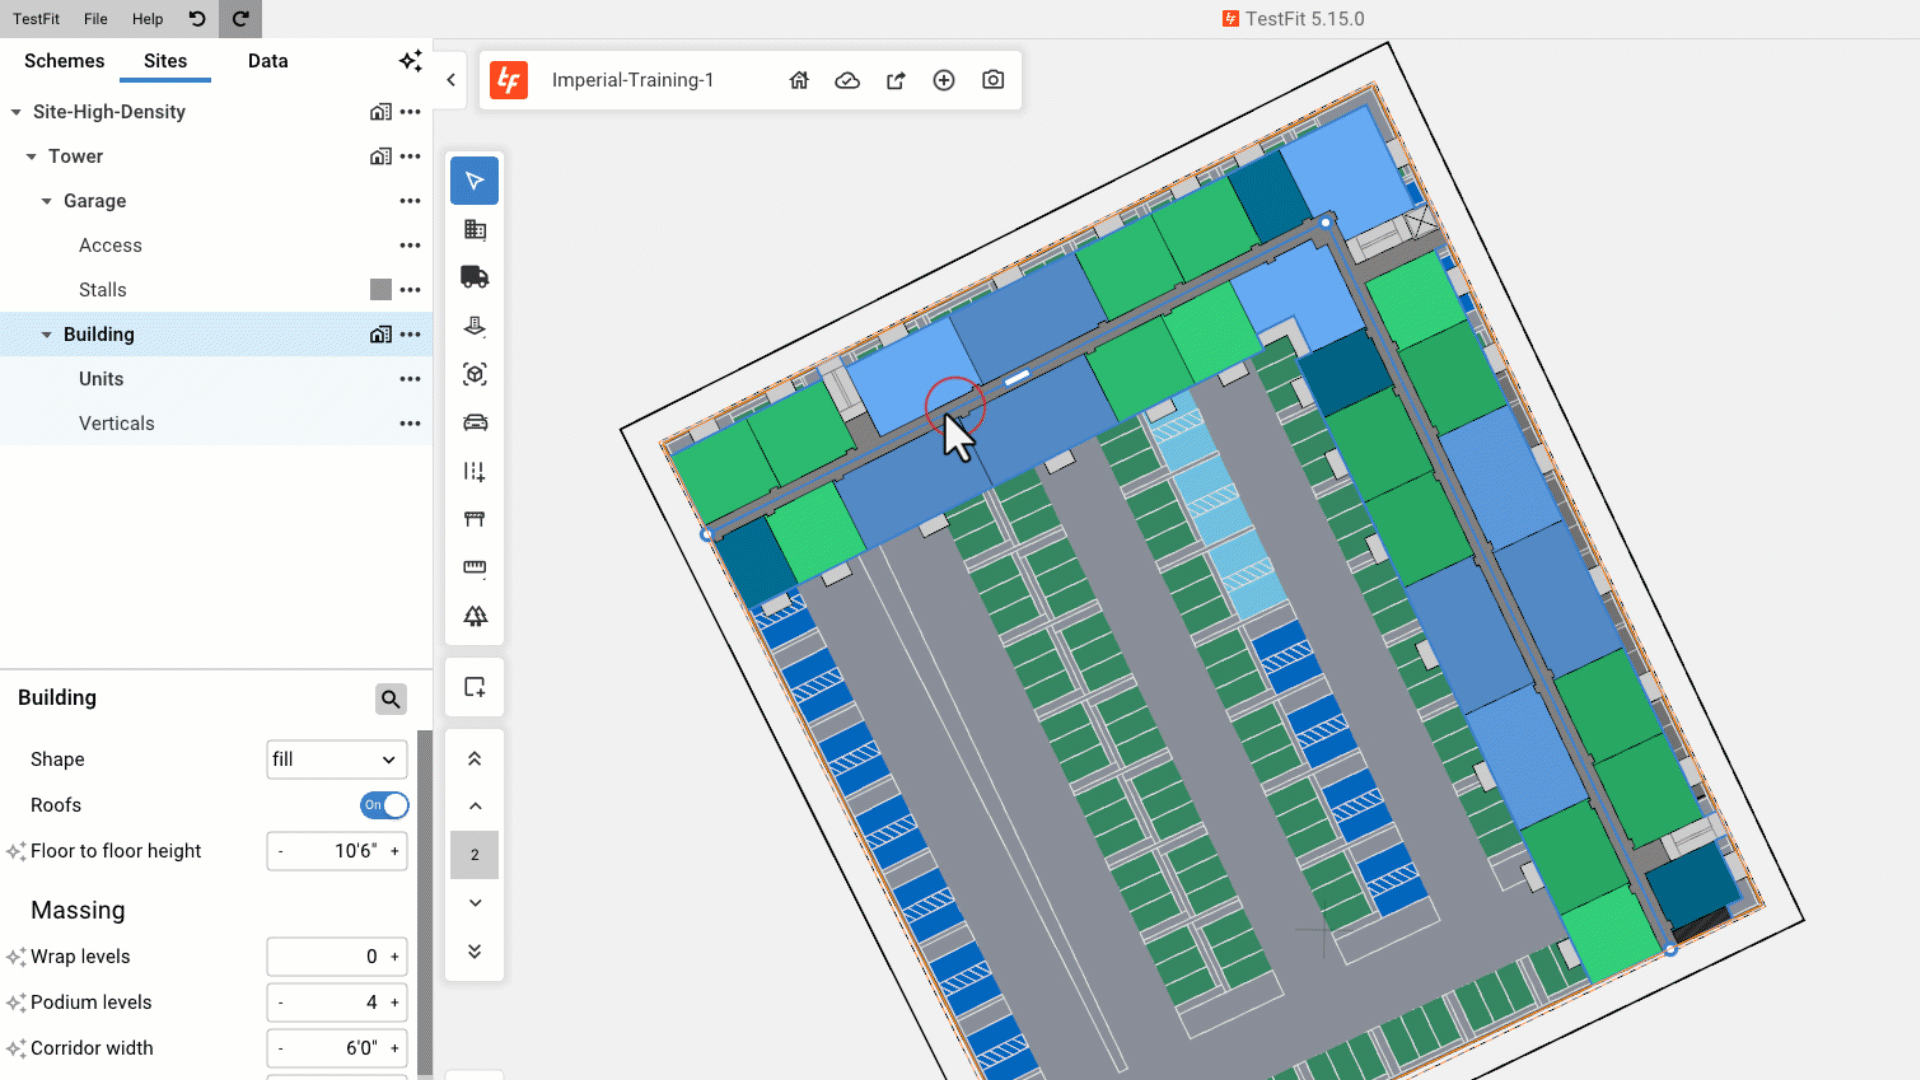
Task: Click the camera screenshot icon
Action: [x=992, y=80]
